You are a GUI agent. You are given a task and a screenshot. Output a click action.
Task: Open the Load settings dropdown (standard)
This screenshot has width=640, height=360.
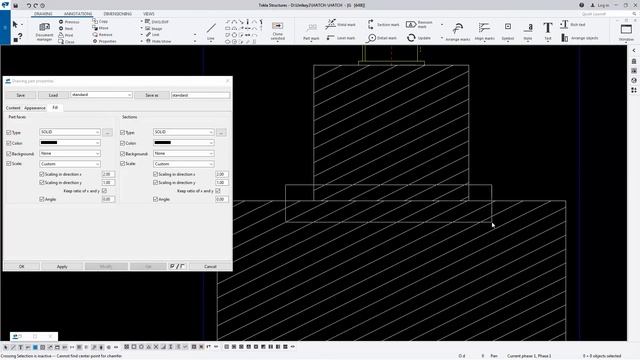[101, 95]
